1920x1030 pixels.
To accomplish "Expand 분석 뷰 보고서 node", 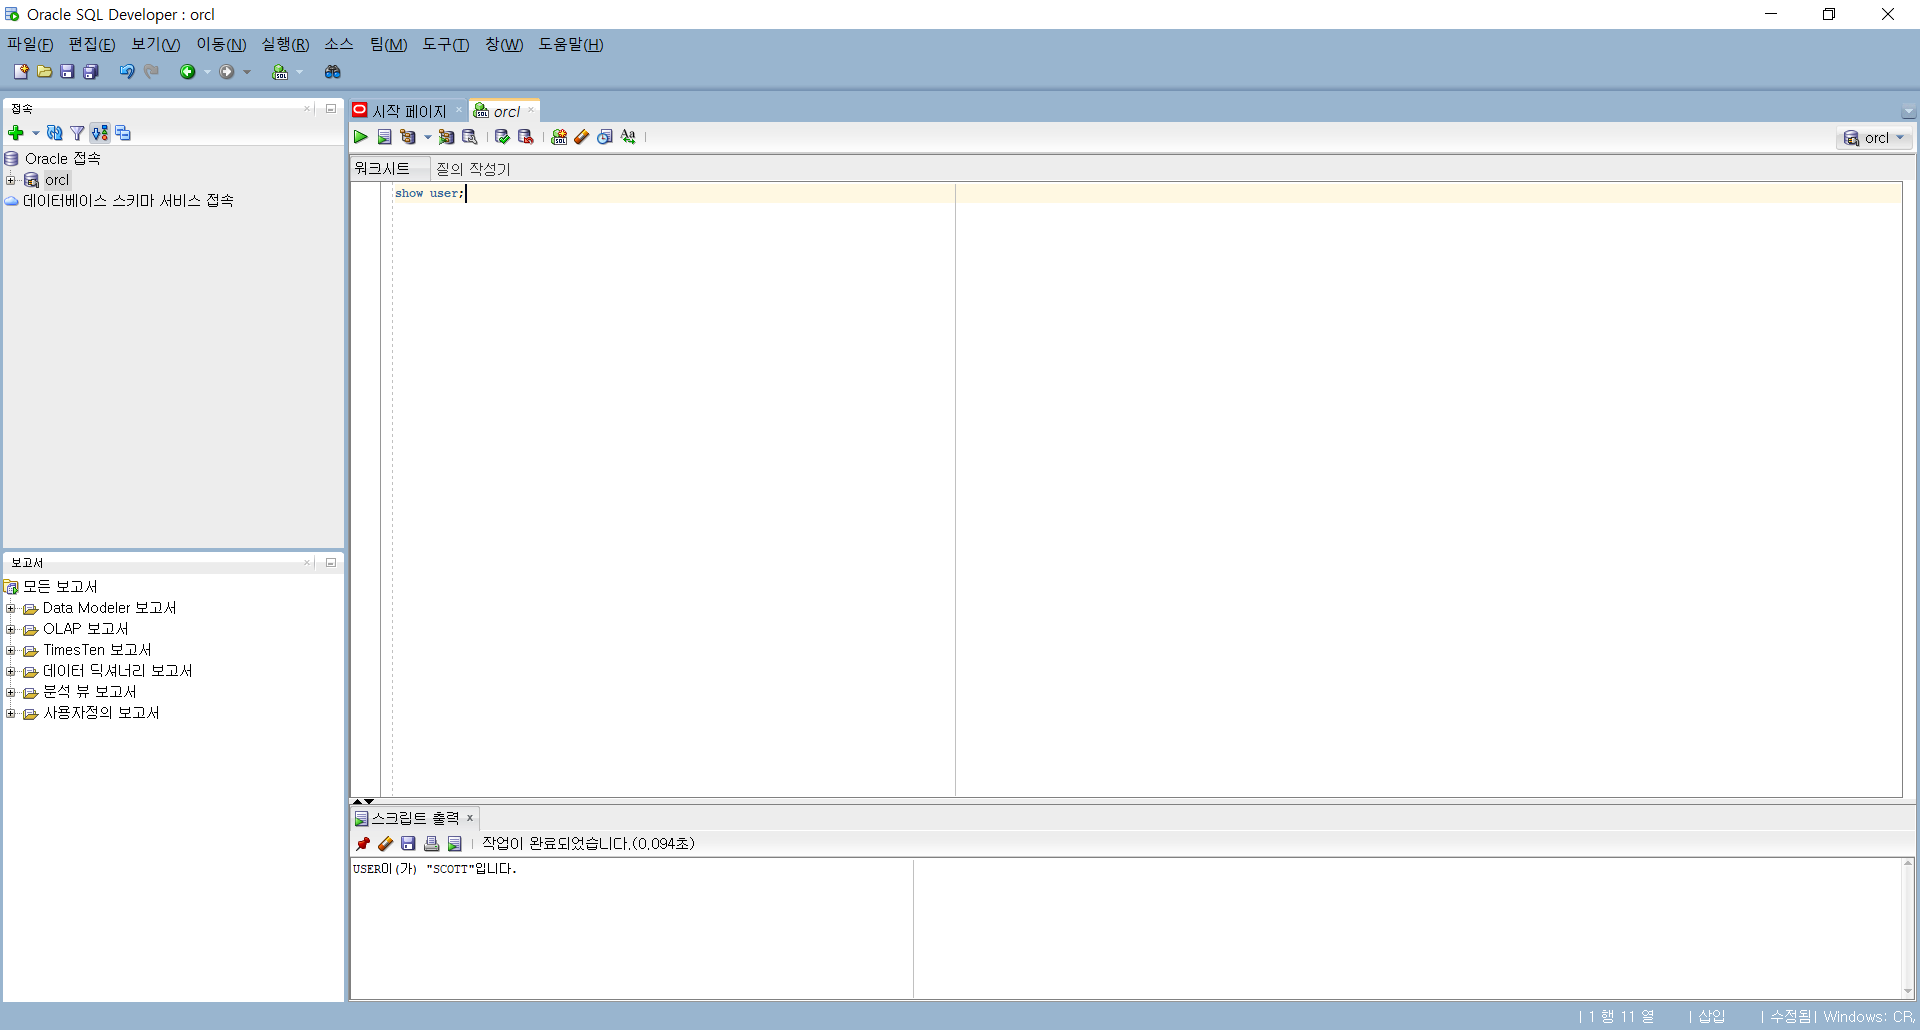I will (x=11, y=692).
